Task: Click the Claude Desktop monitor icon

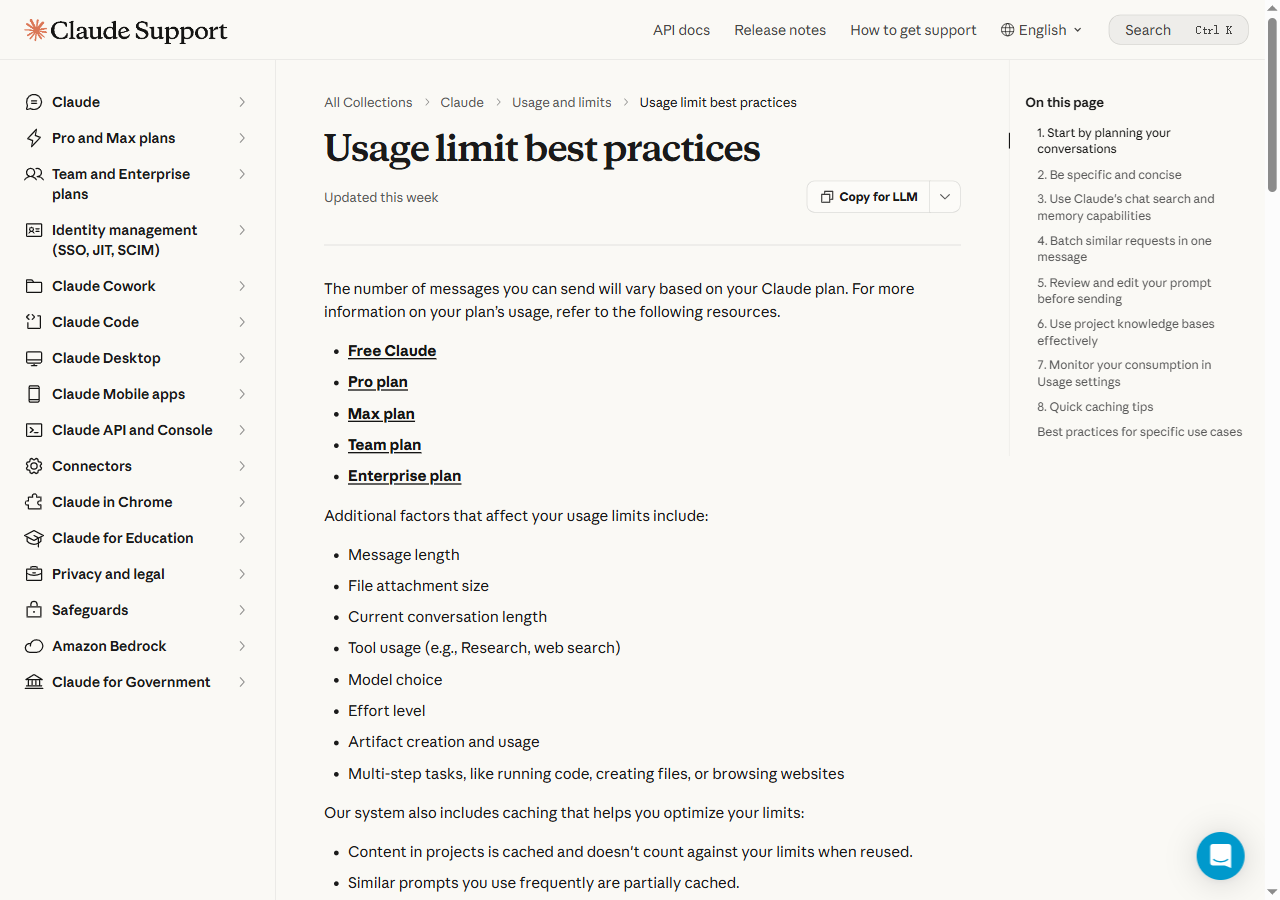Action: 34,358
